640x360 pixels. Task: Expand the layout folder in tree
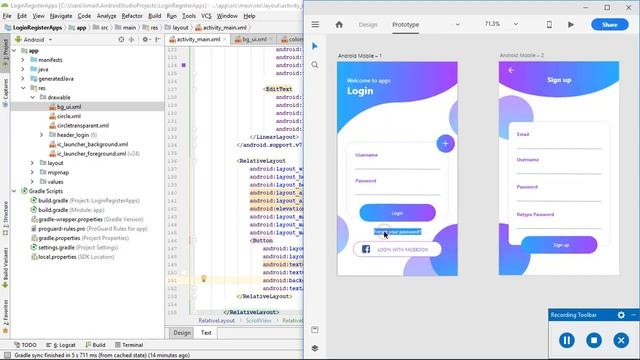coord(33,163)
